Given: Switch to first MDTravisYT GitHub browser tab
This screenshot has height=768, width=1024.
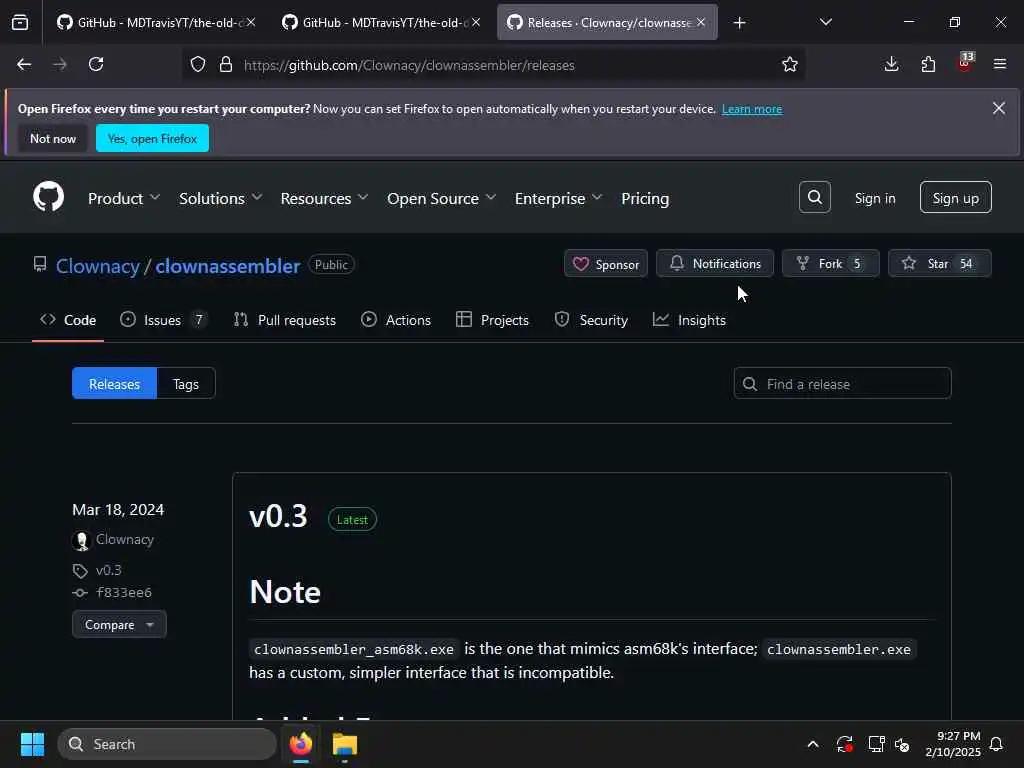Looking at the screenshot, I should (x=155, y=23).
